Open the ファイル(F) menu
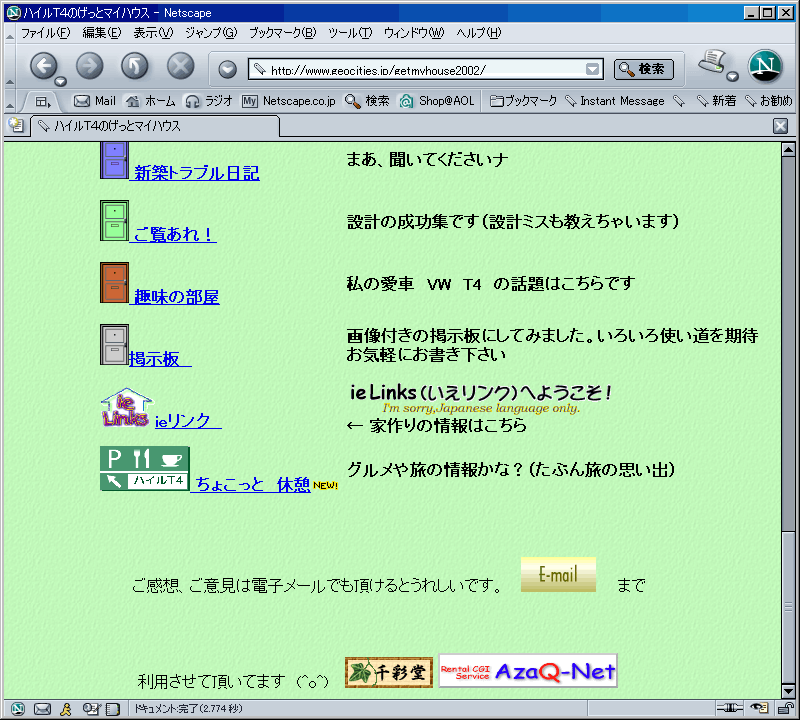Screen dimensions: 800x720 (x=45, y=33)
